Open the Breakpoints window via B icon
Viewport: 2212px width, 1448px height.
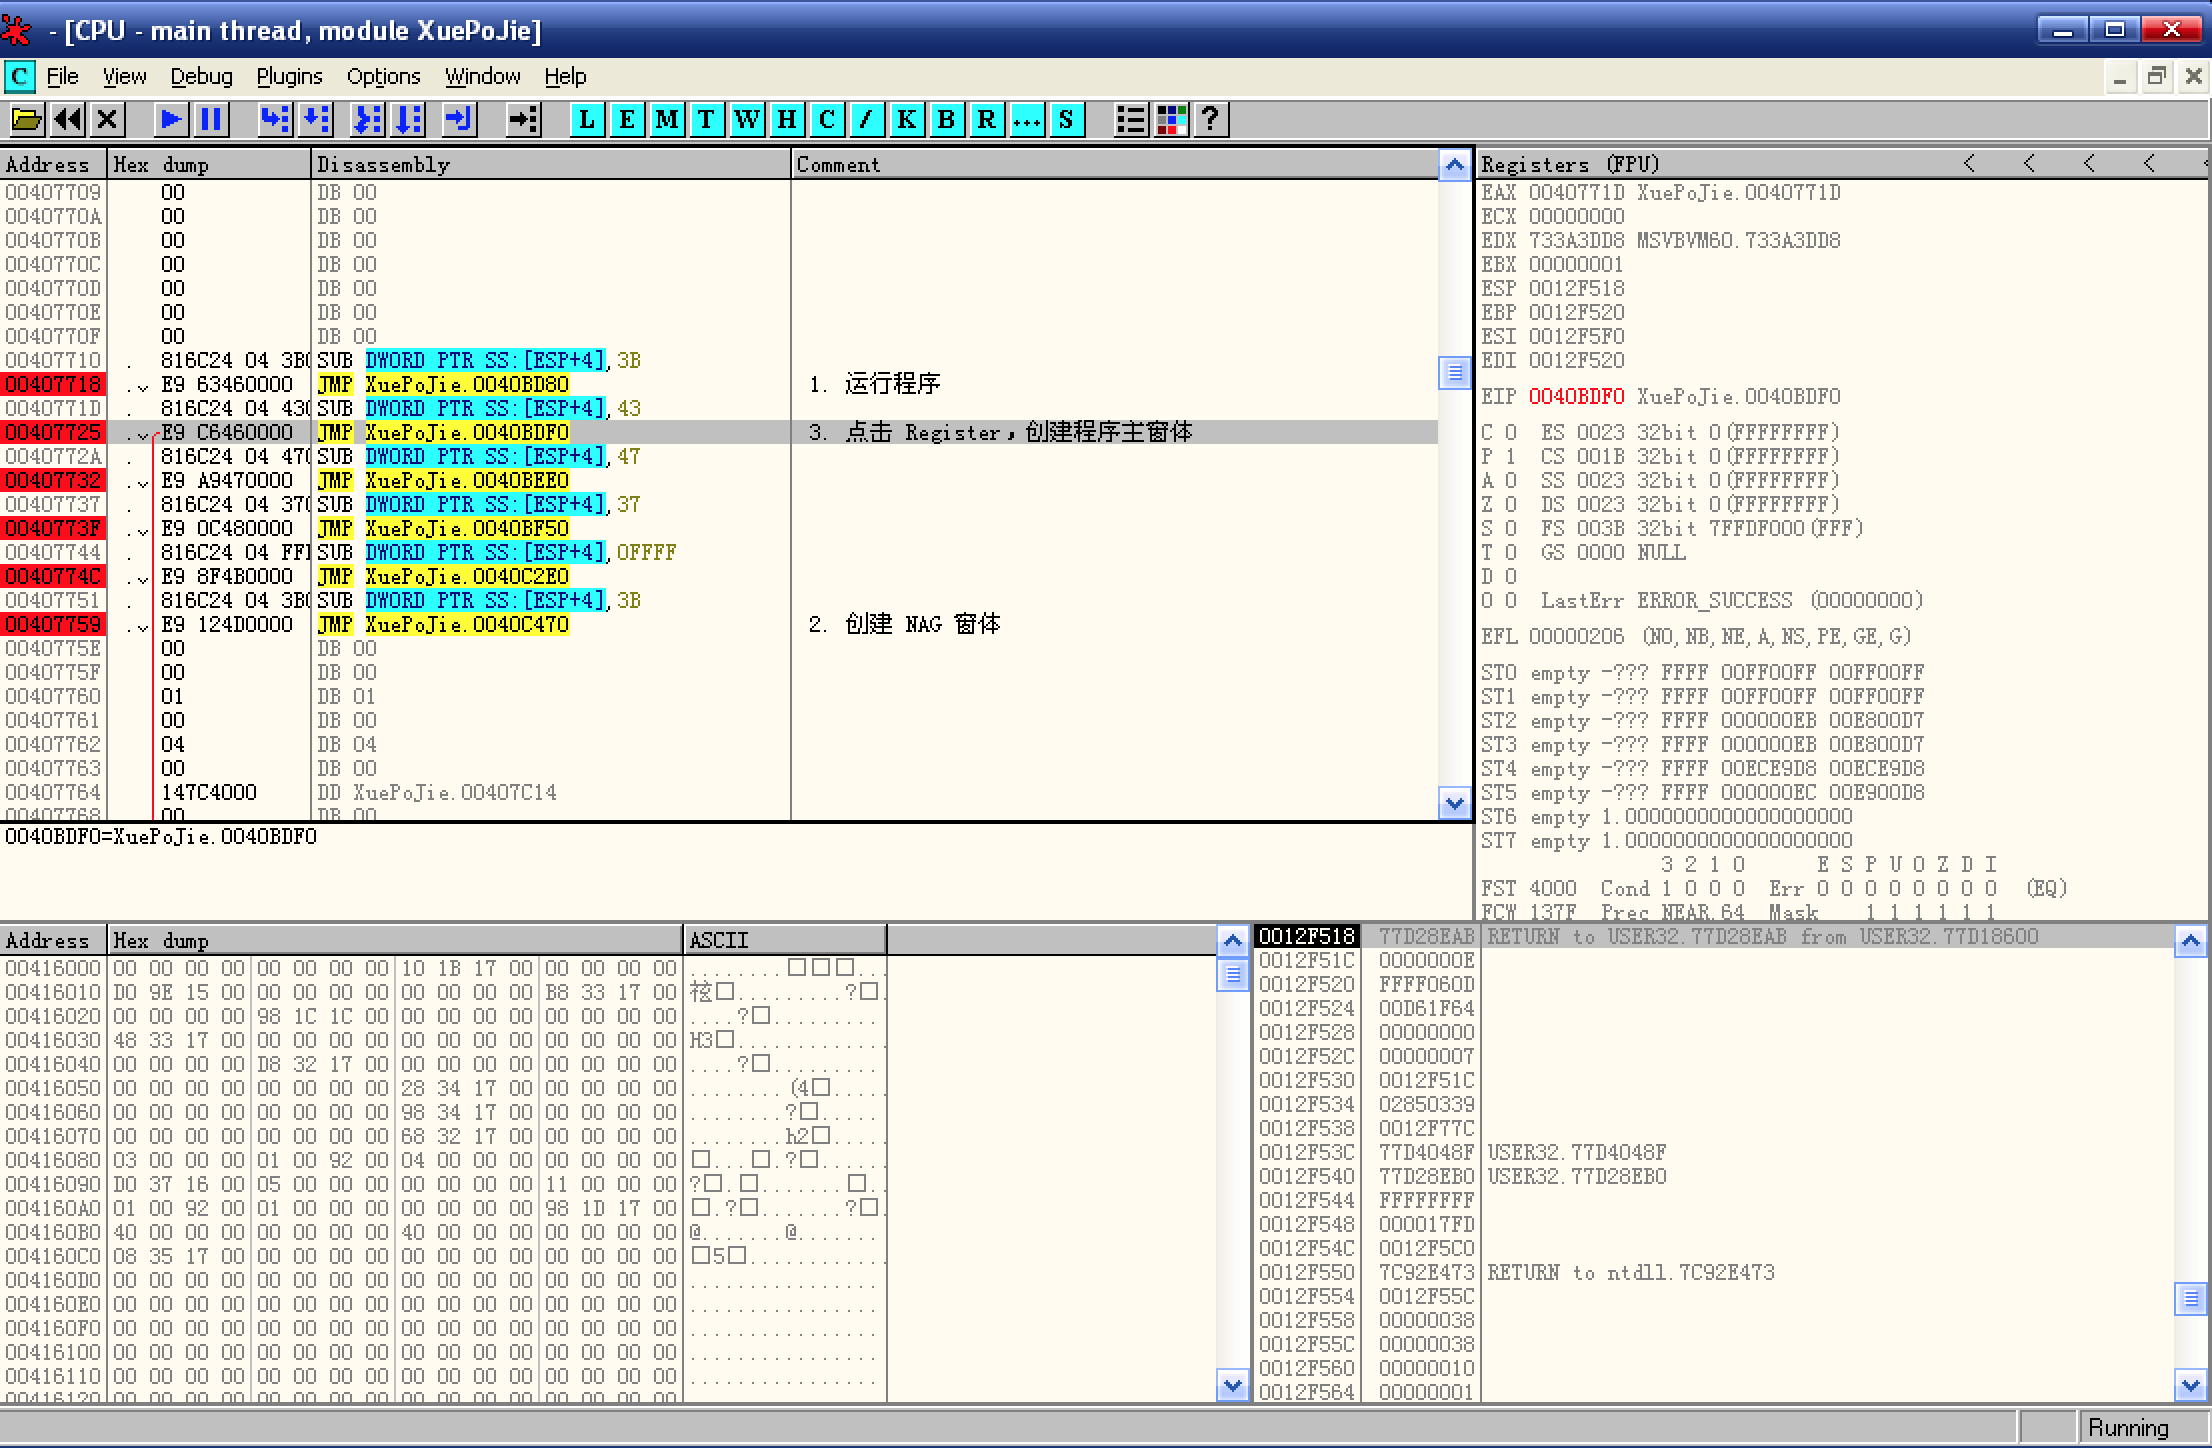(x=946, y=119)
